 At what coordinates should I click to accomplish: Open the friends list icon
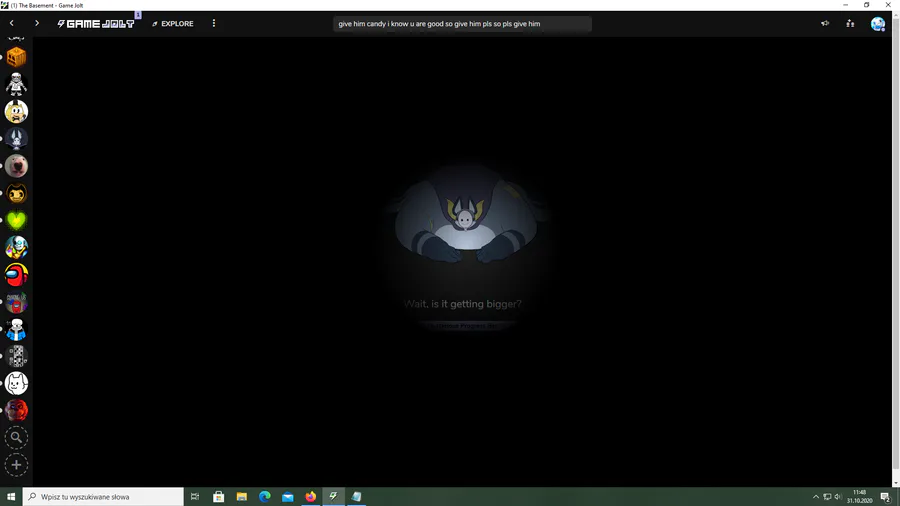click(x=850, y=24)
